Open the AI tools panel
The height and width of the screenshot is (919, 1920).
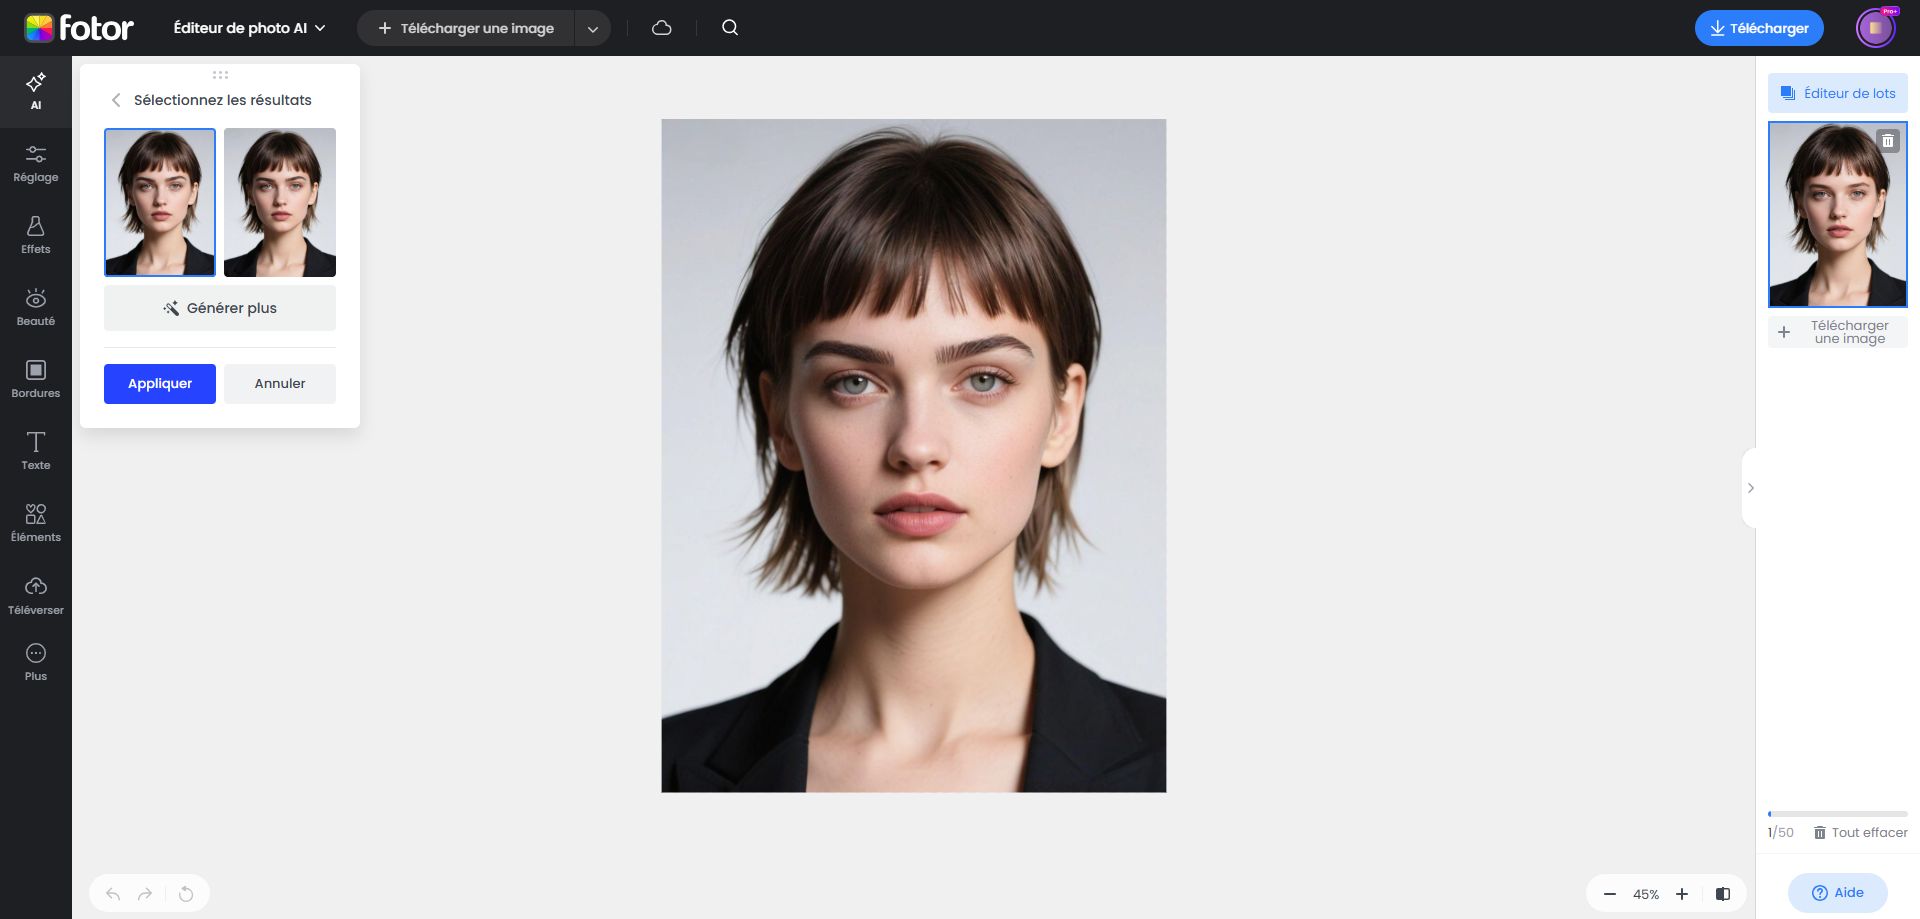point(35,90)
